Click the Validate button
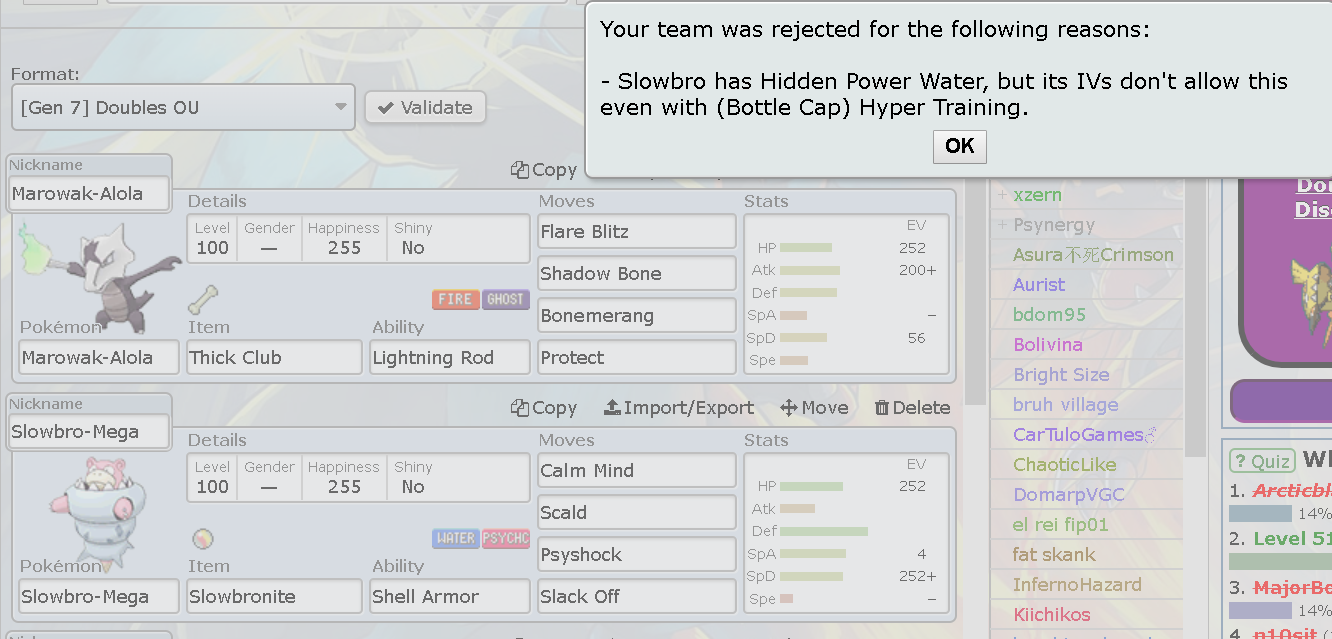This screenshot has height=639, width=1332. click(425, 107)
